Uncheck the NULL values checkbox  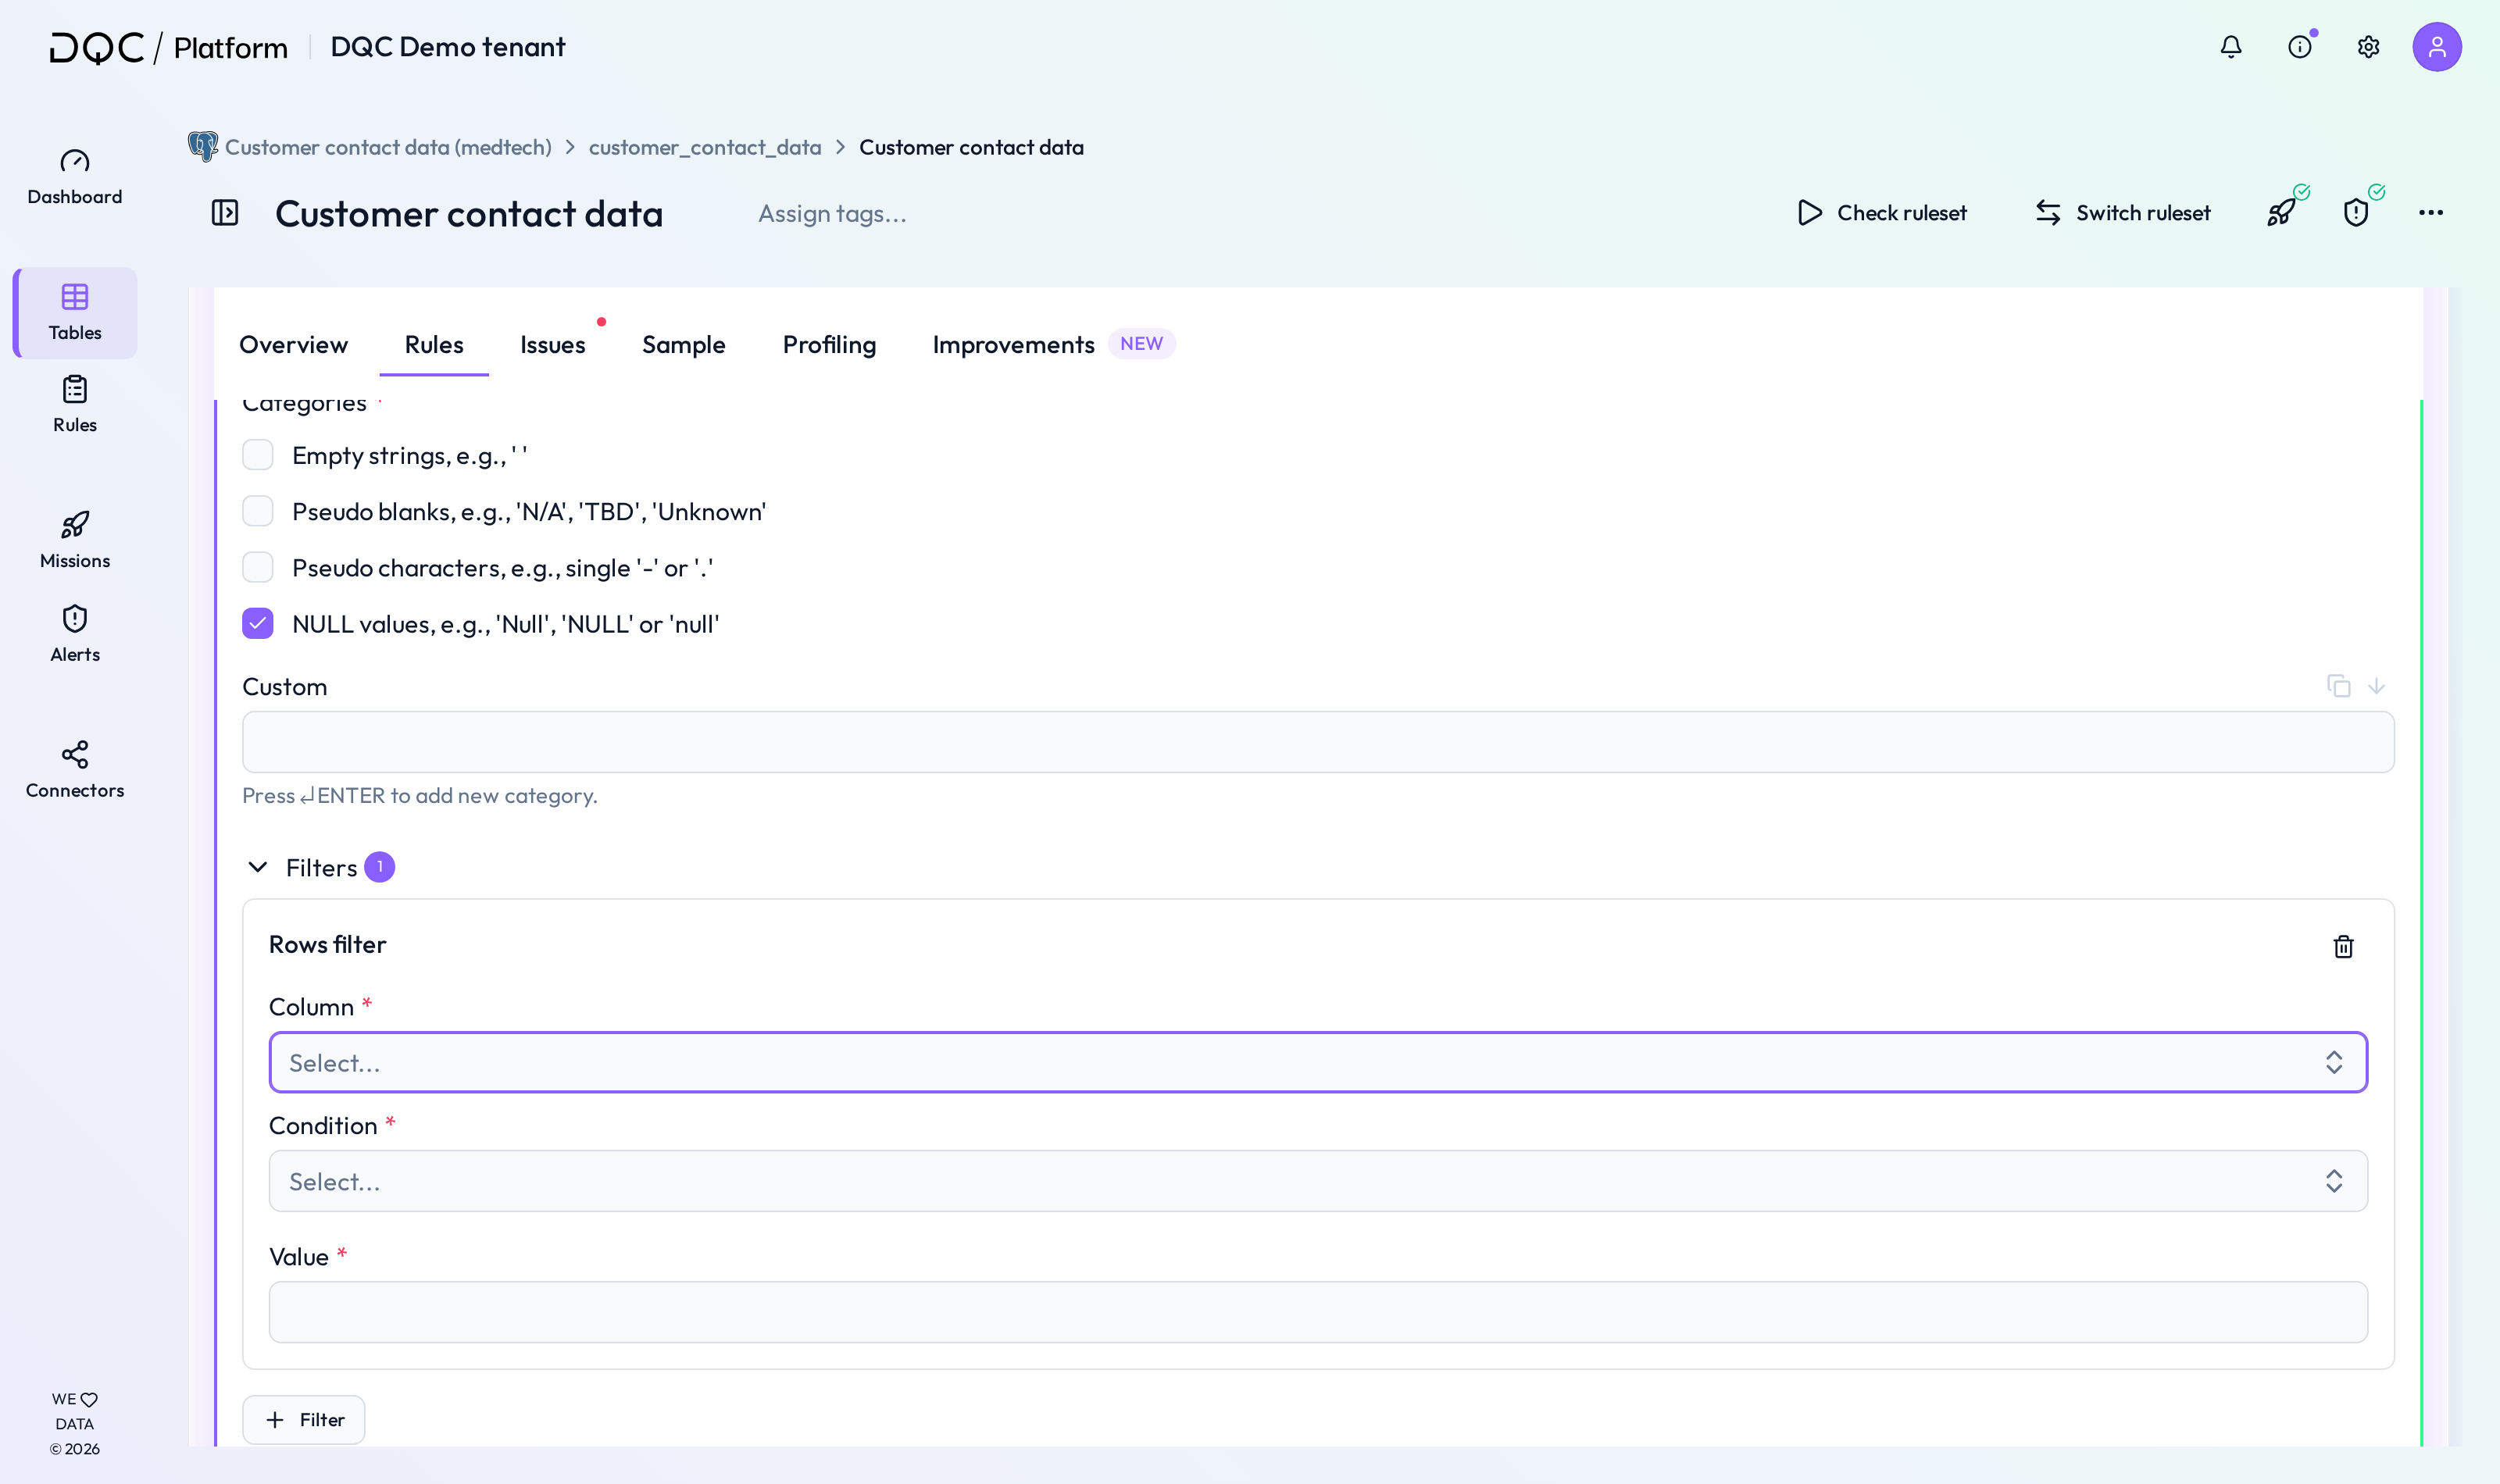point(258,623)
